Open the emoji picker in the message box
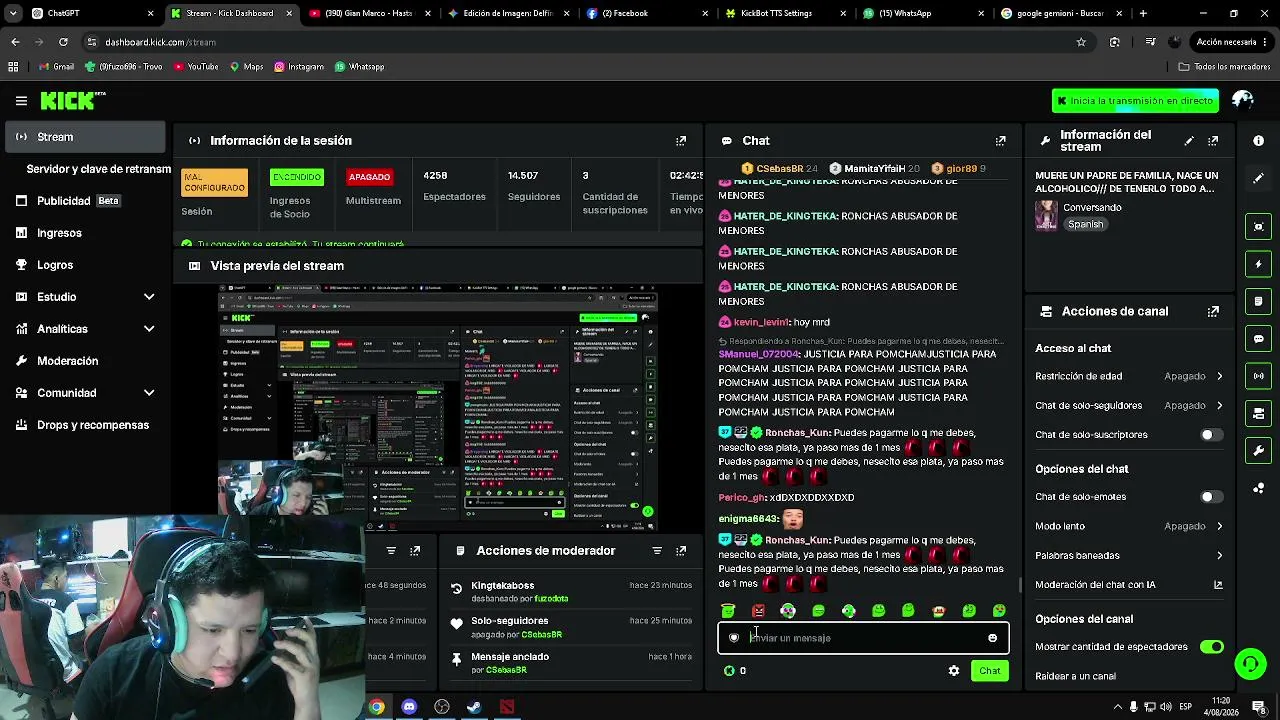 click(992, 638)
